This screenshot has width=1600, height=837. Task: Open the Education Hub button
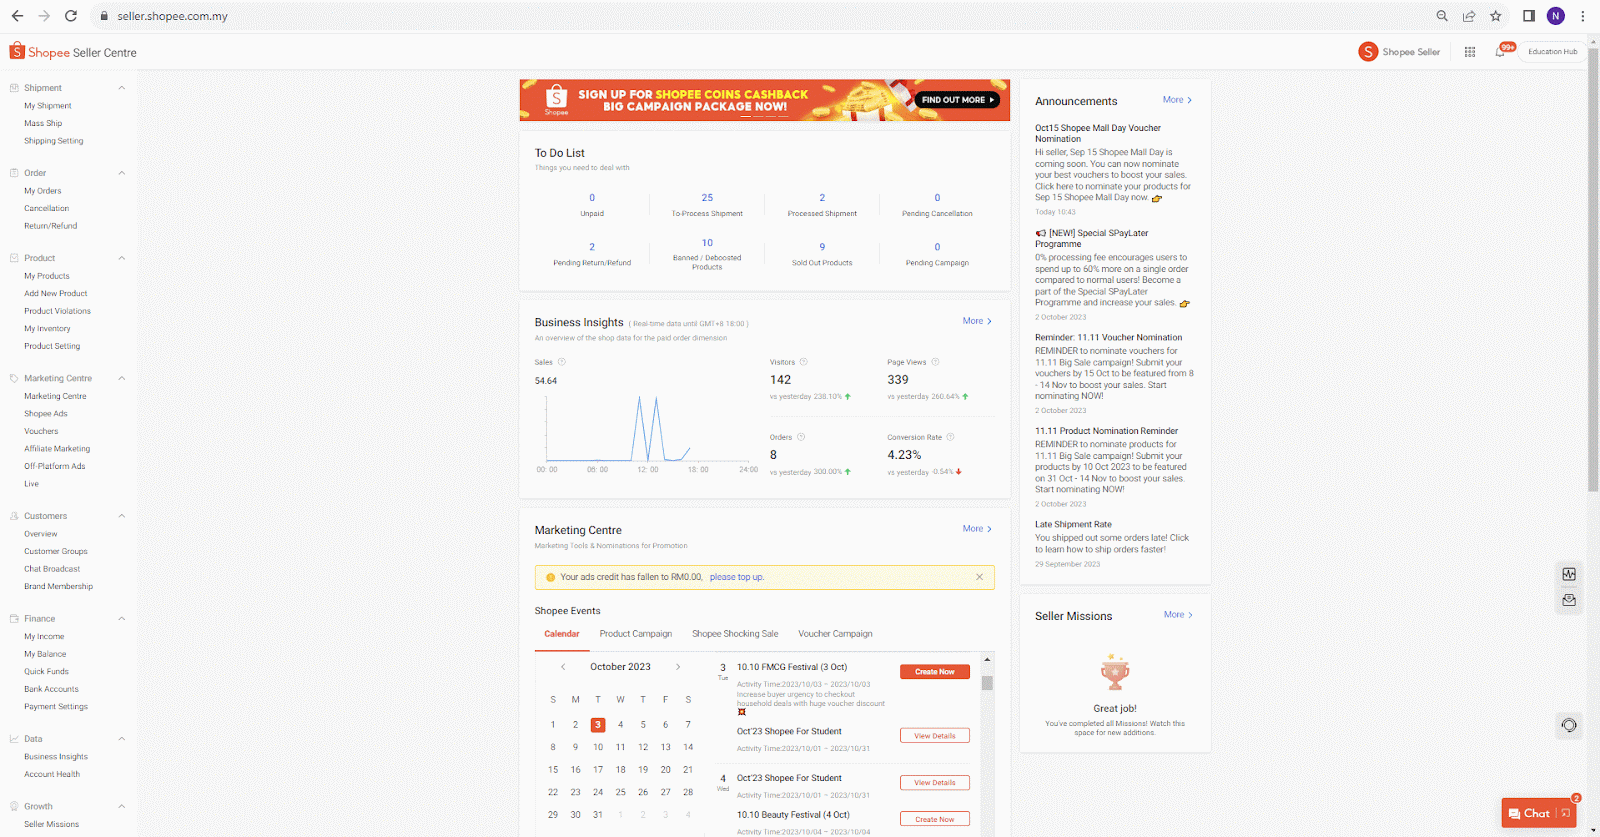click(x=1552, y=52)
